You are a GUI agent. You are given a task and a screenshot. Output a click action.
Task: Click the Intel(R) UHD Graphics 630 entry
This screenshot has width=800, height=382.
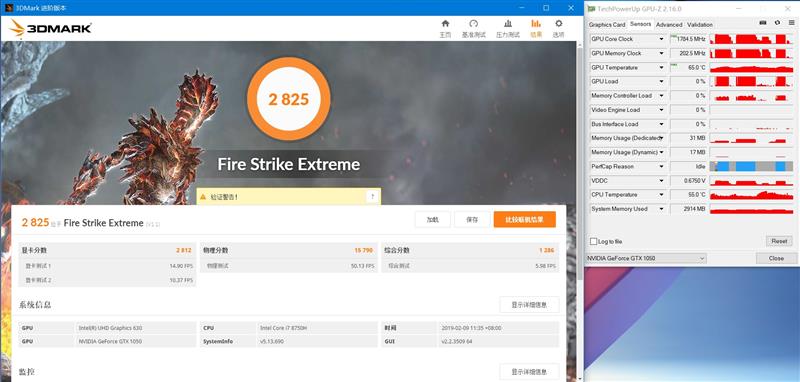[110, 328]
